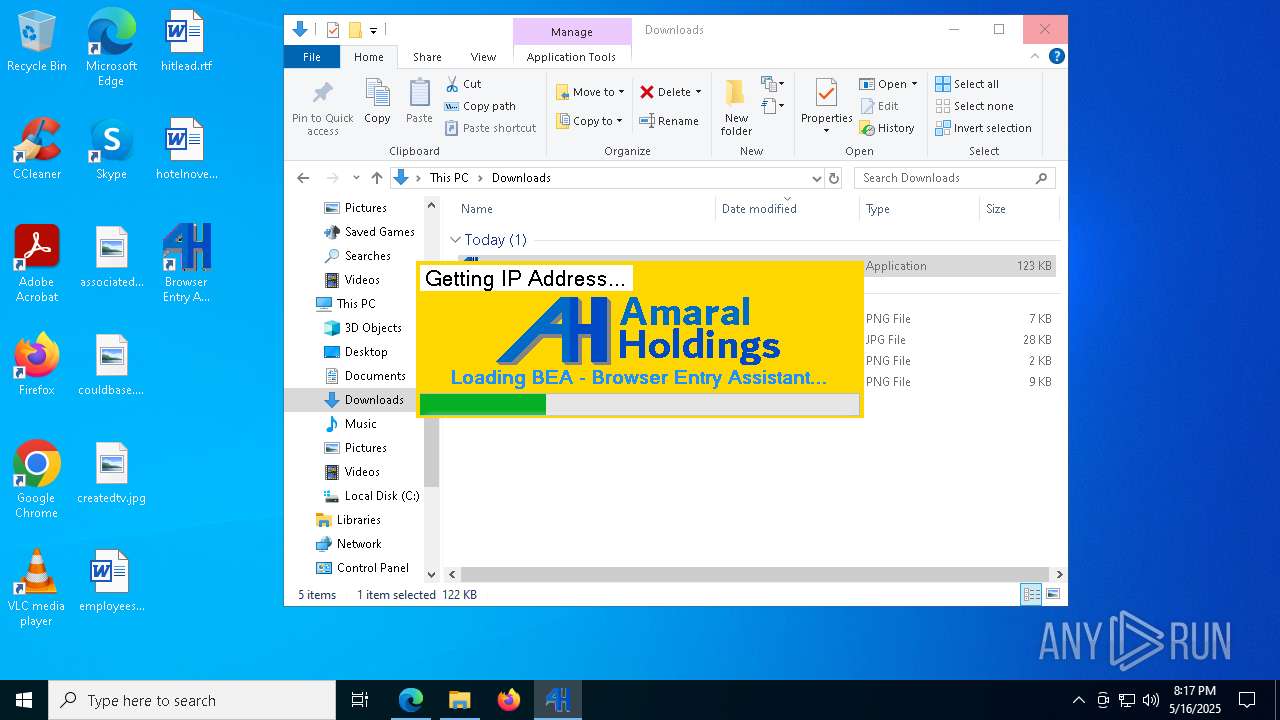Open Microsoft Edge from taskbar
Image resolution: width=1280 pixels, height=720 pixels.
[411, 700]
